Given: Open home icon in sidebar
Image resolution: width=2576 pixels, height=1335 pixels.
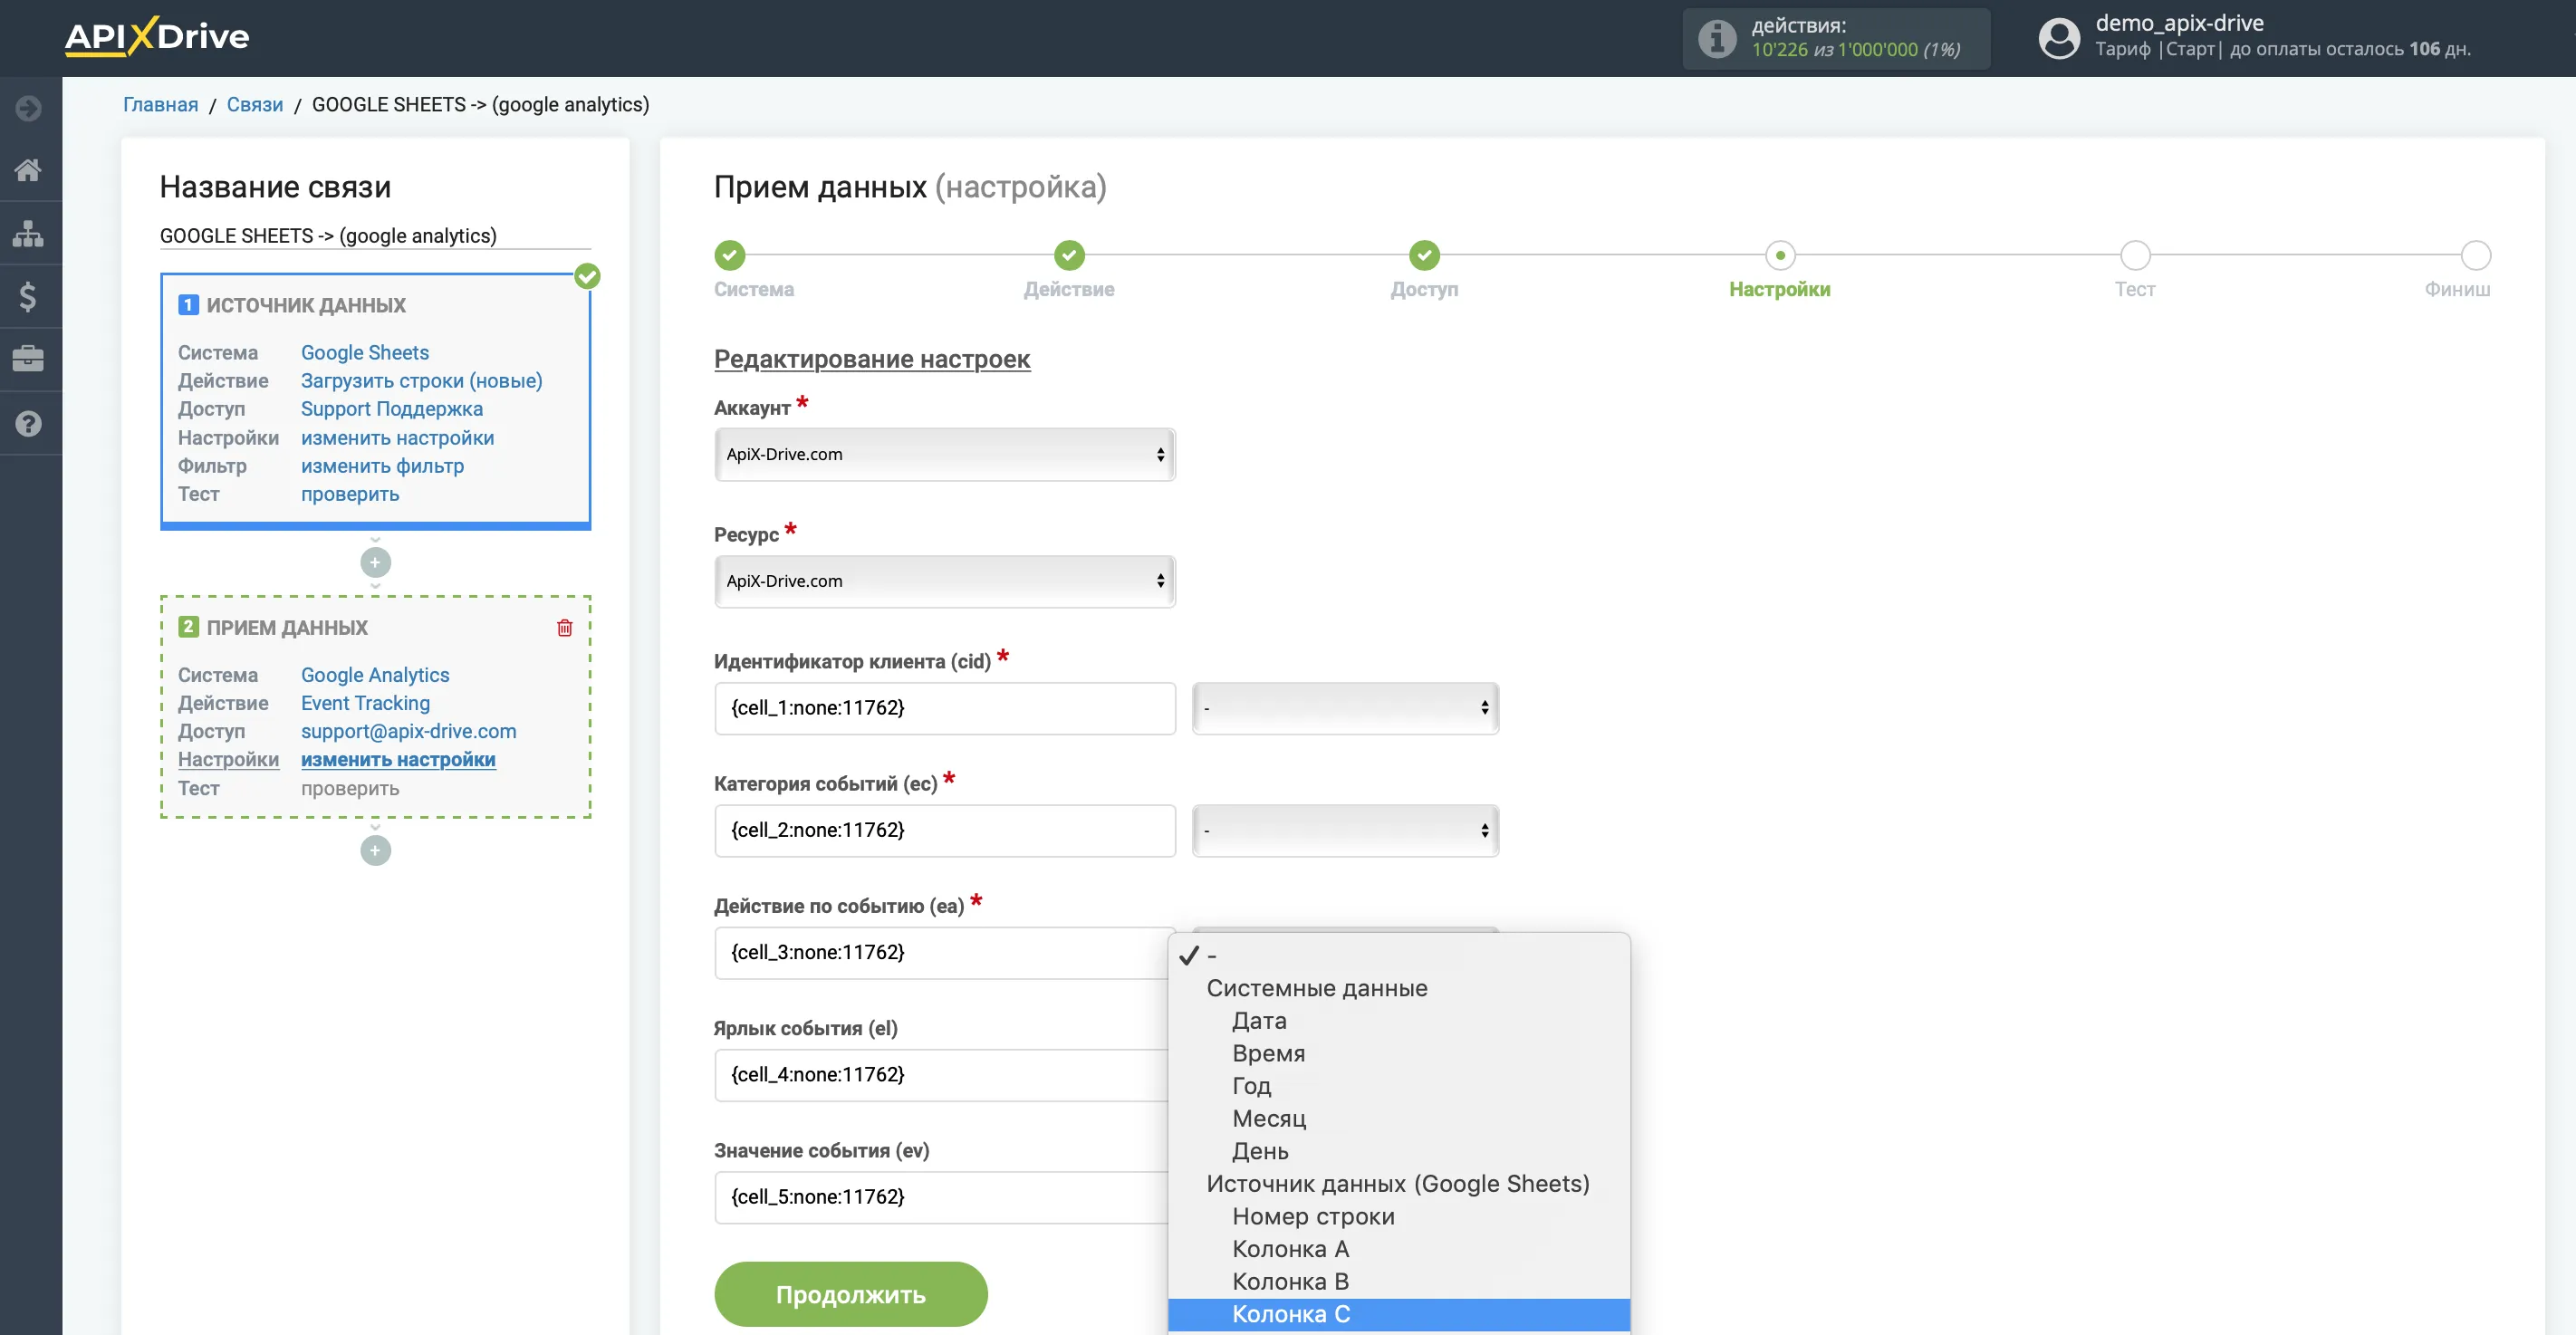Looking at the screenshot, I should click(29, 170).
